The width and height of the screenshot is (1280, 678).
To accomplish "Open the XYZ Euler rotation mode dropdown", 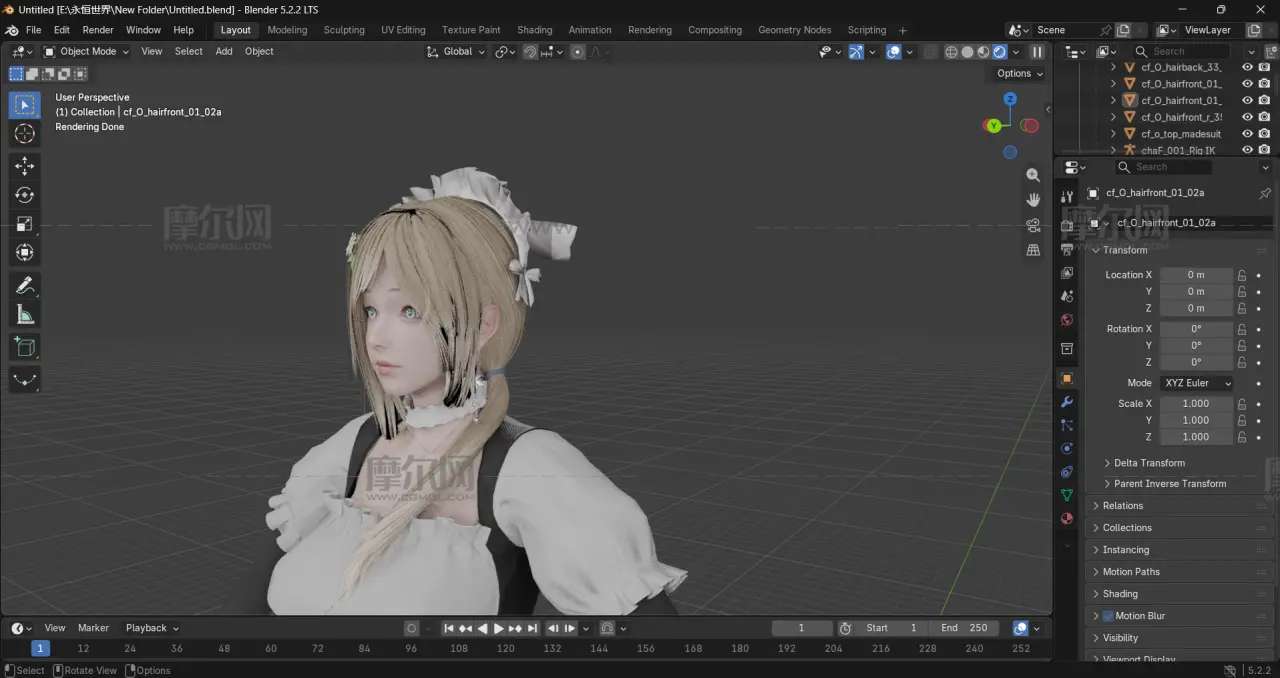I will pos(1196,383).
